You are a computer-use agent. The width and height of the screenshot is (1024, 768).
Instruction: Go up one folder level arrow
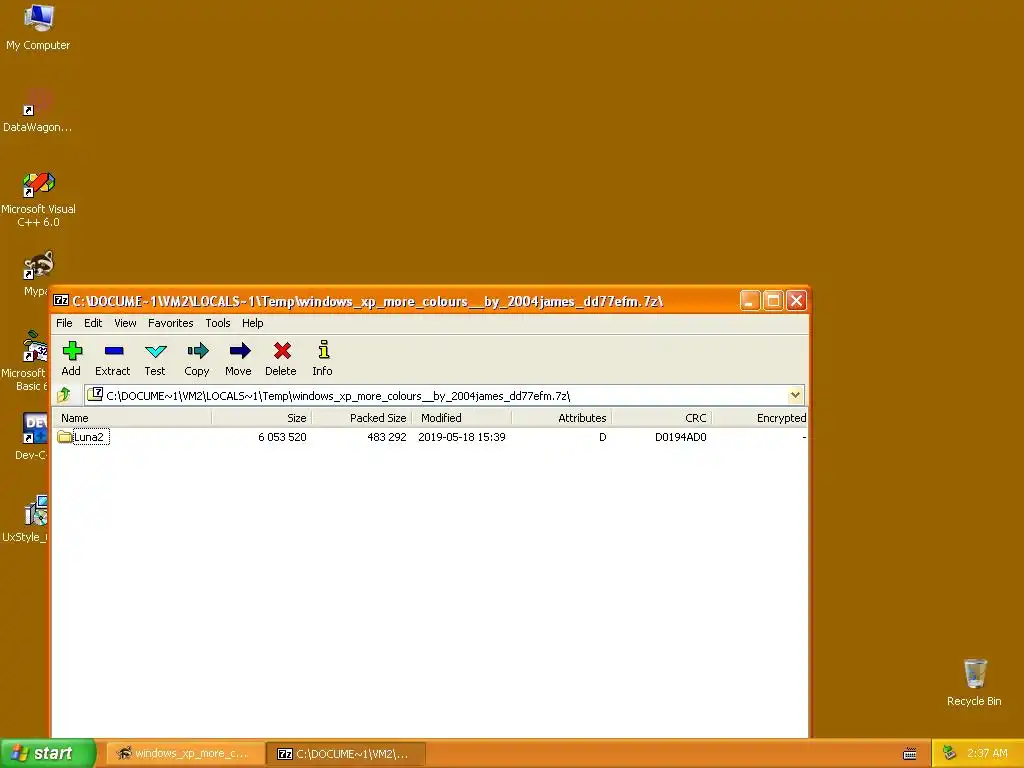pyautogui.click(x=64, y=394)
